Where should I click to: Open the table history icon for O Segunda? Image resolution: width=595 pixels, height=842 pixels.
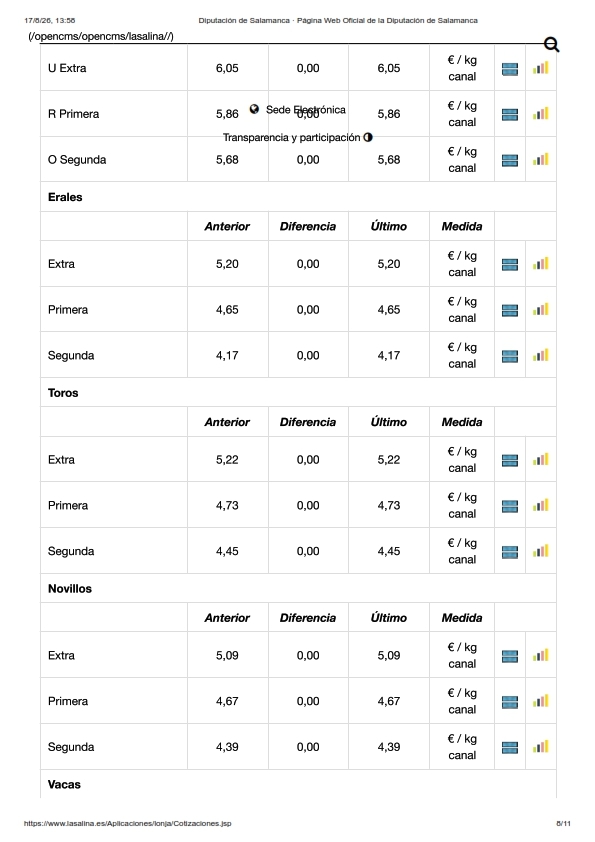coord(510,160)
